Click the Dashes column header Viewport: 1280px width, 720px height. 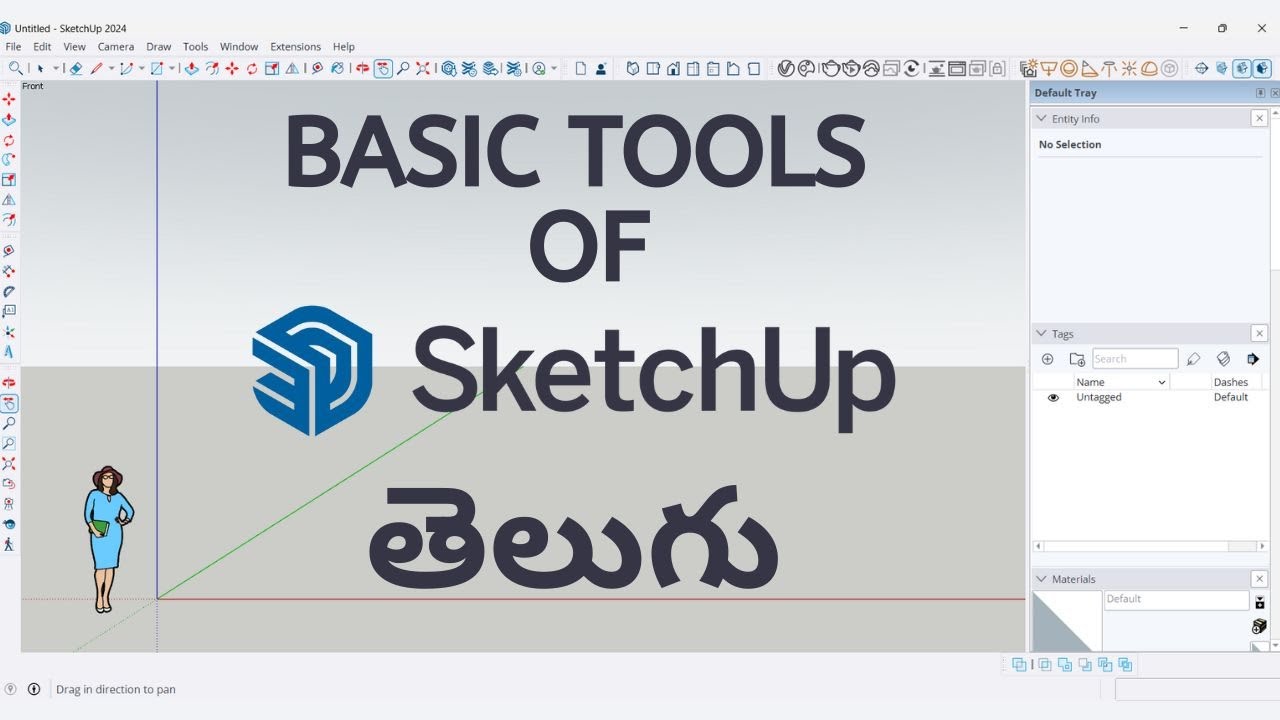coord(1231,382)
